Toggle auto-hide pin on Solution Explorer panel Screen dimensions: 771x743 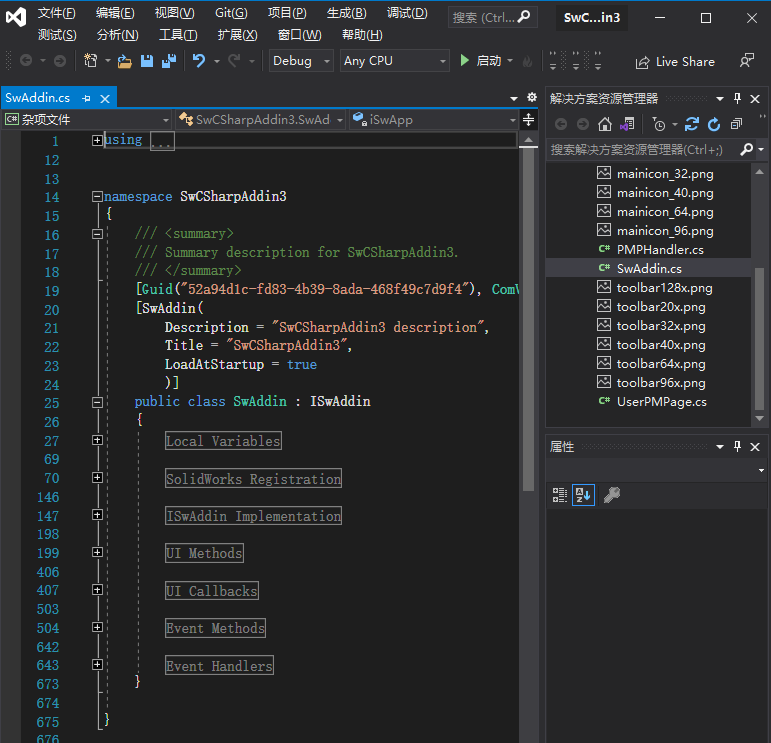[737, 98]
